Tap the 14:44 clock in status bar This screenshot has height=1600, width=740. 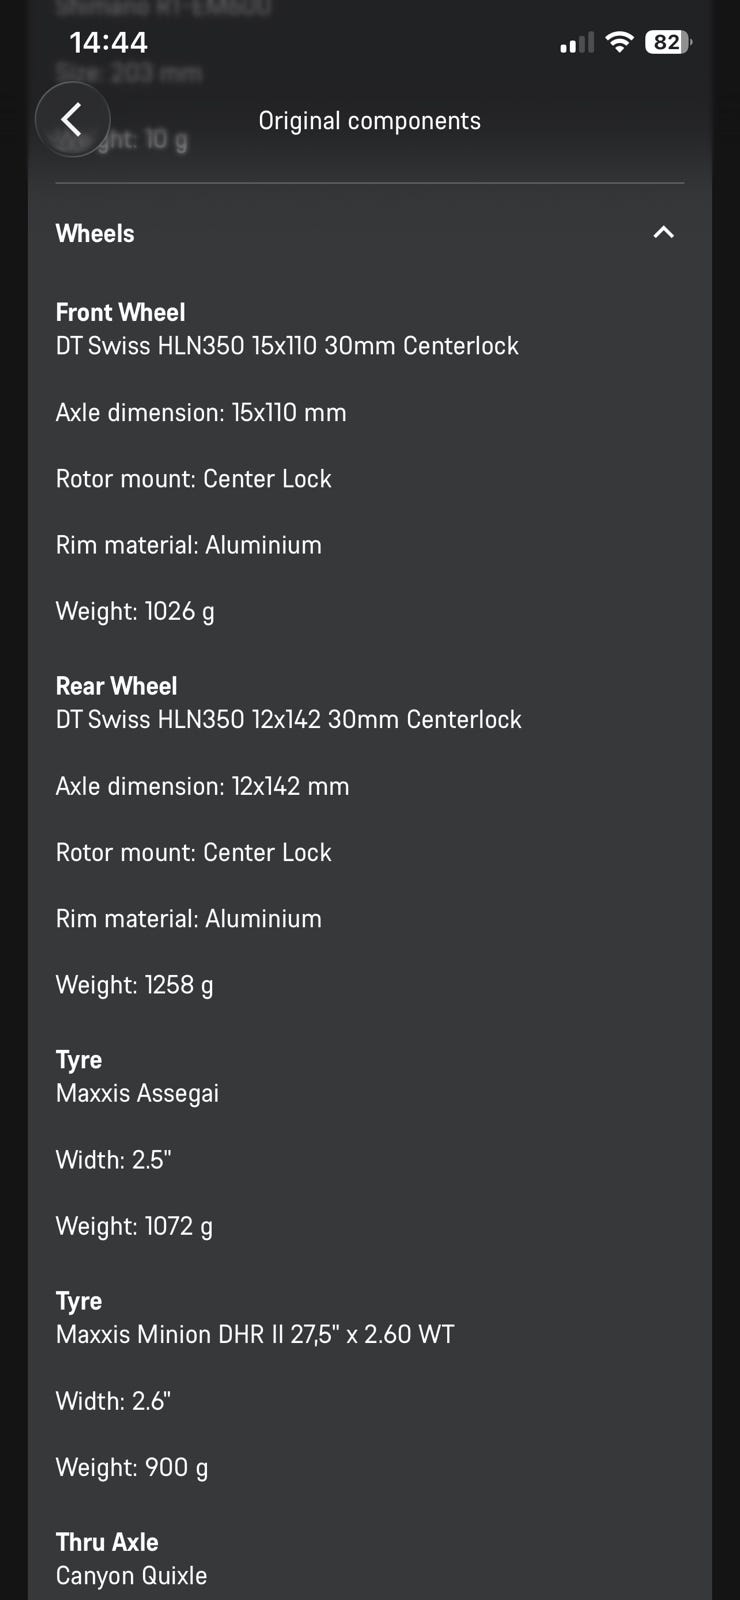[x=108, y=42]
